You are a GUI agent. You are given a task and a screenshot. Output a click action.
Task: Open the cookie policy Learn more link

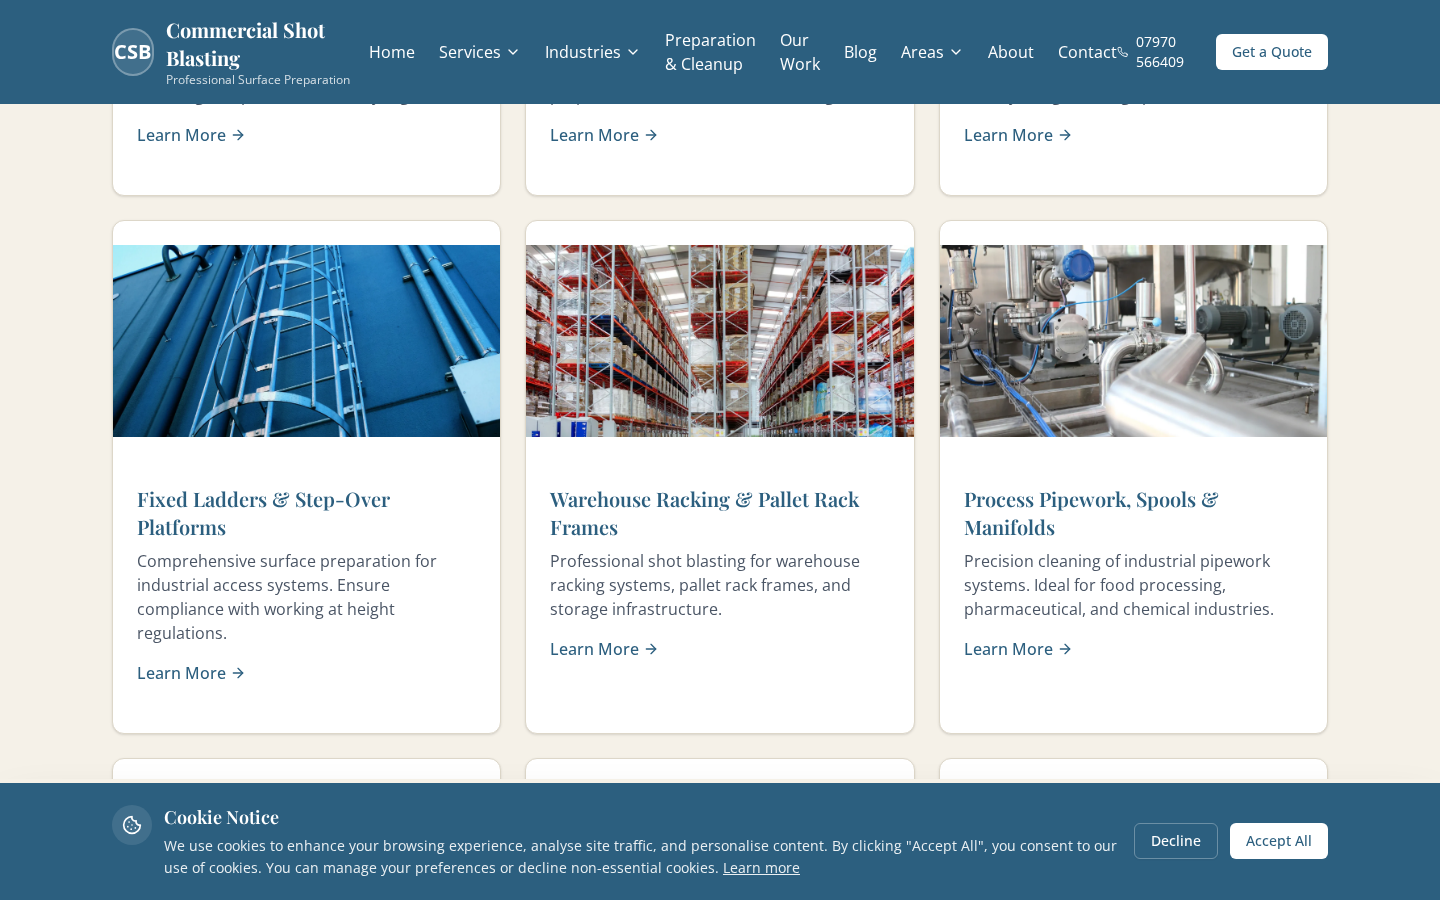(x=761, y=867)
